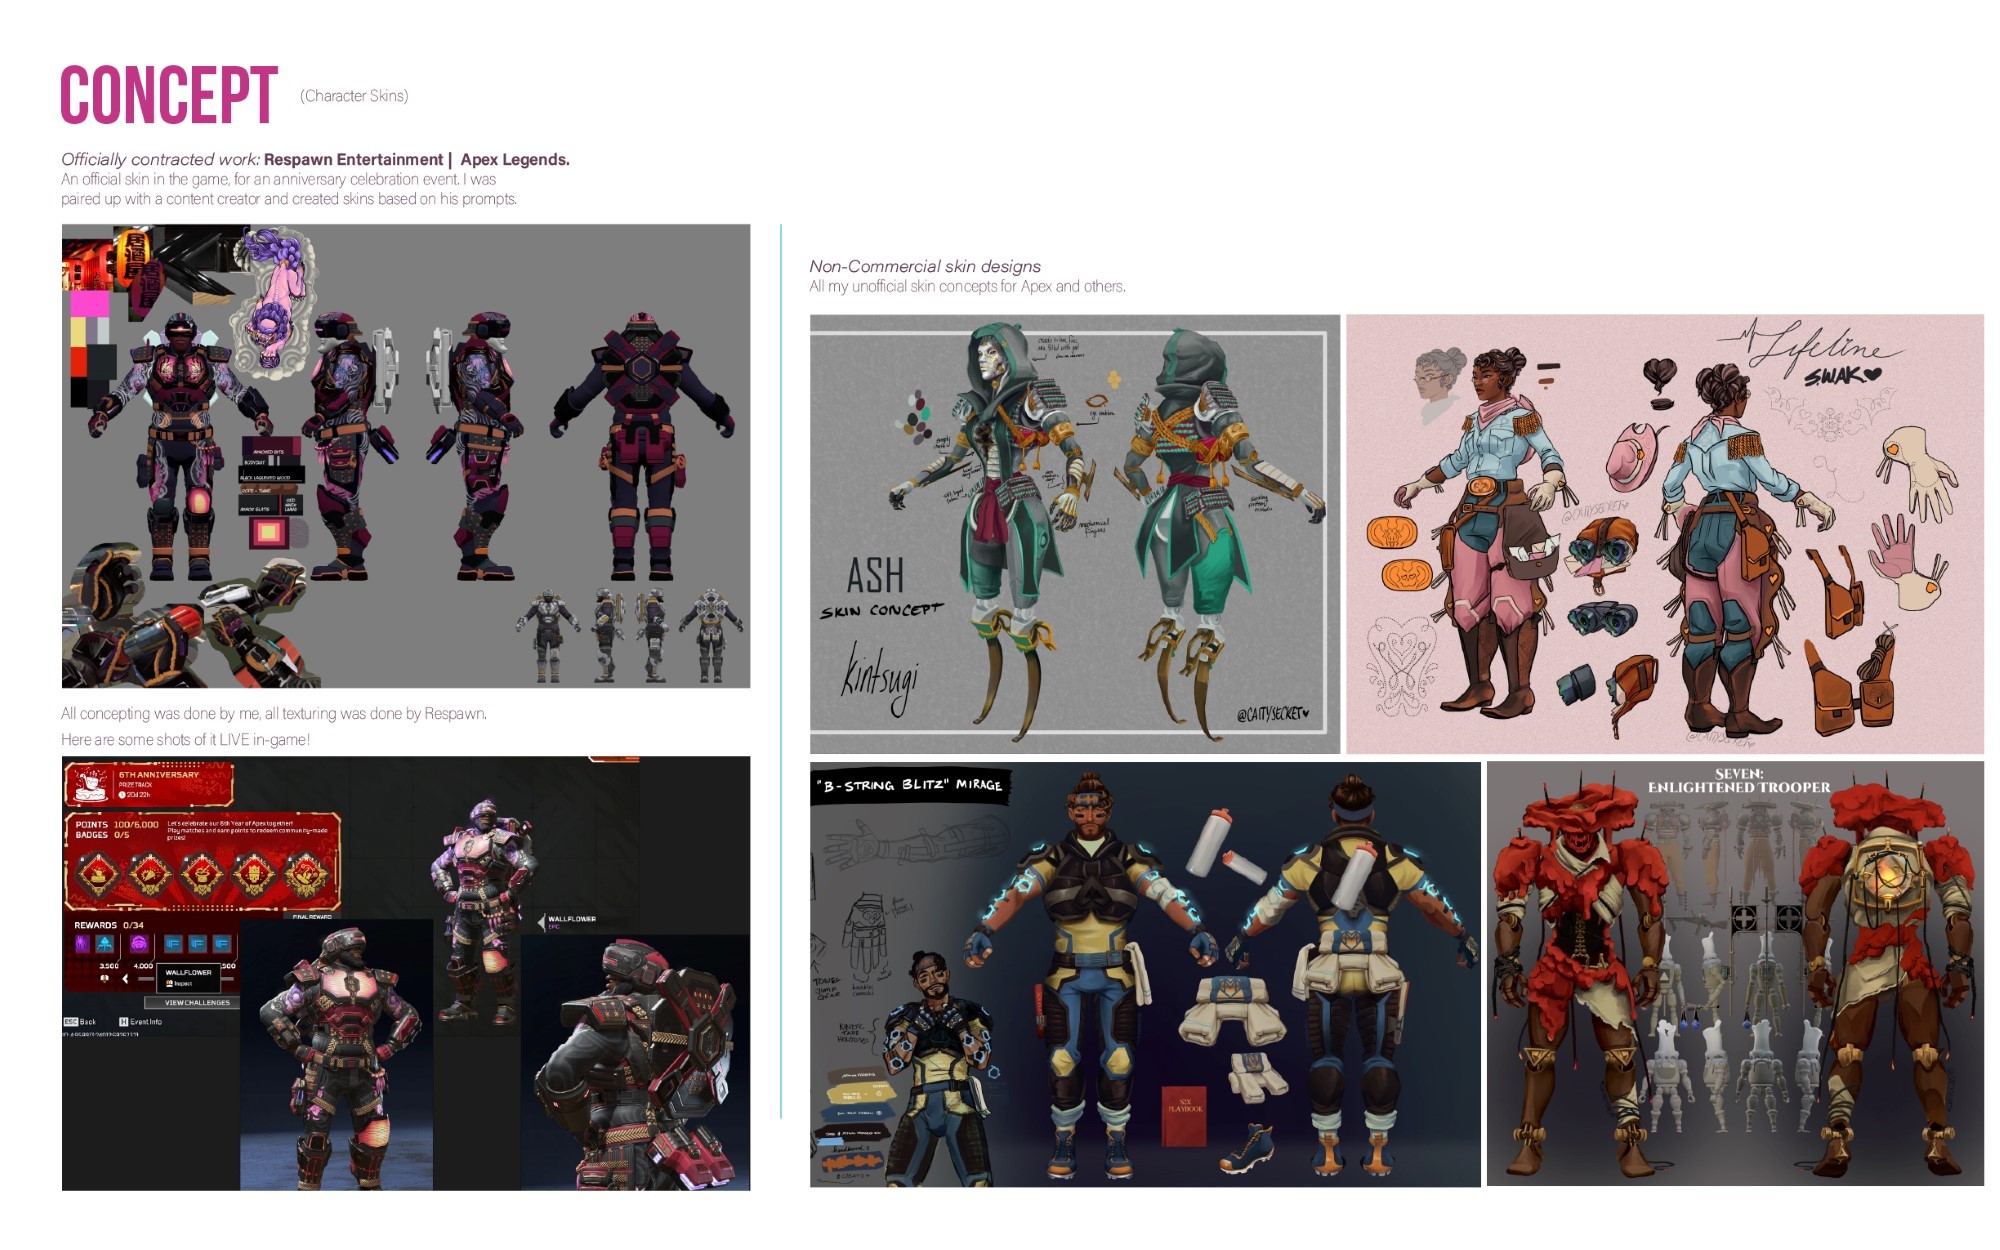Click the first anniversary badge (cake)
Image resolution: width=2000 pixels, height=1250 pixels.
(98, 873)
